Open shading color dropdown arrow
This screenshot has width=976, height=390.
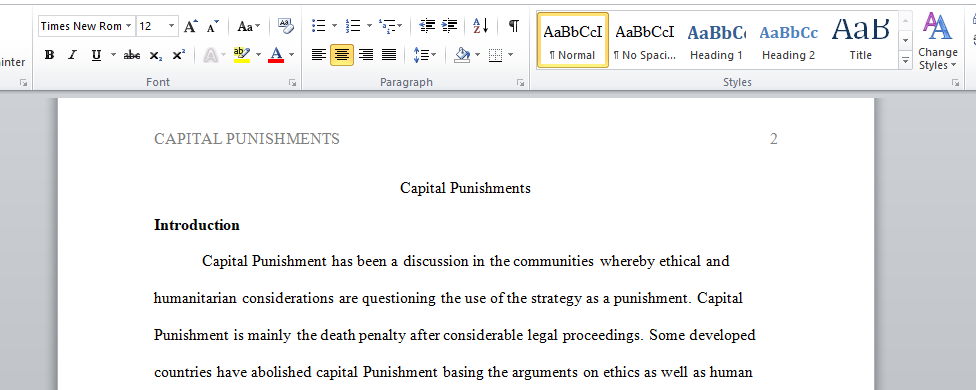[477, 55]
